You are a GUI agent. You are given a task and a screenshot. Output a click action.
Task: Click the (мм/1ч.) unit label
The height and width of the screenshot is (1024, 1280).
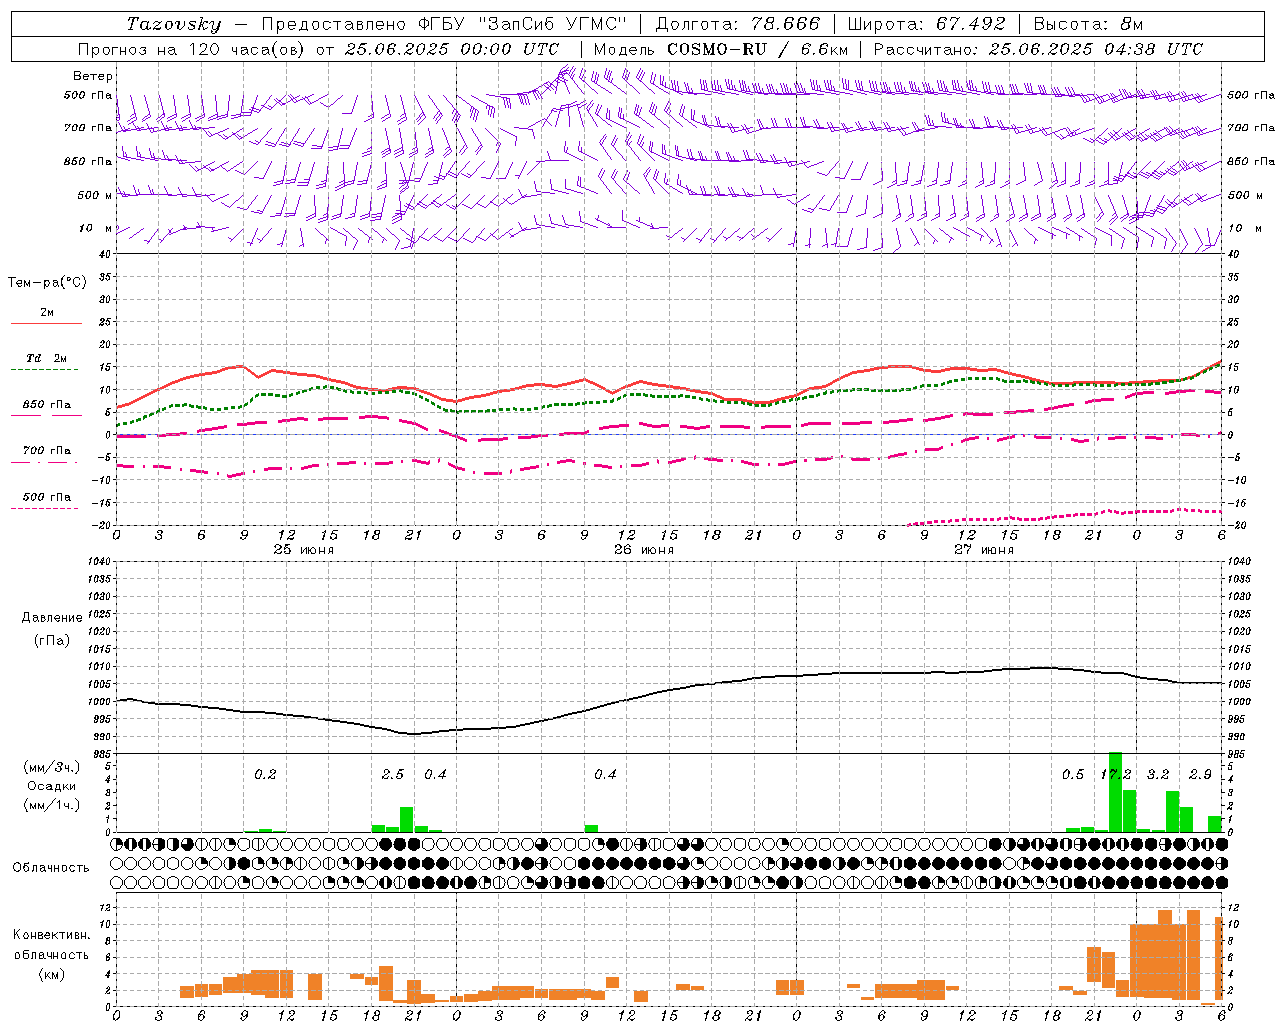pyautogui.click(x=51, y=805)
